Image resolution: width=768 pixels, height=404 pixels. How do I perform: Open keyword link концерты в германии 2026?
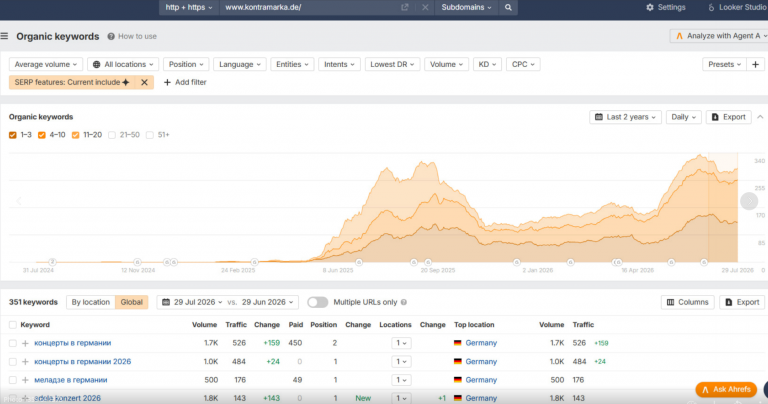coord(83,361)
